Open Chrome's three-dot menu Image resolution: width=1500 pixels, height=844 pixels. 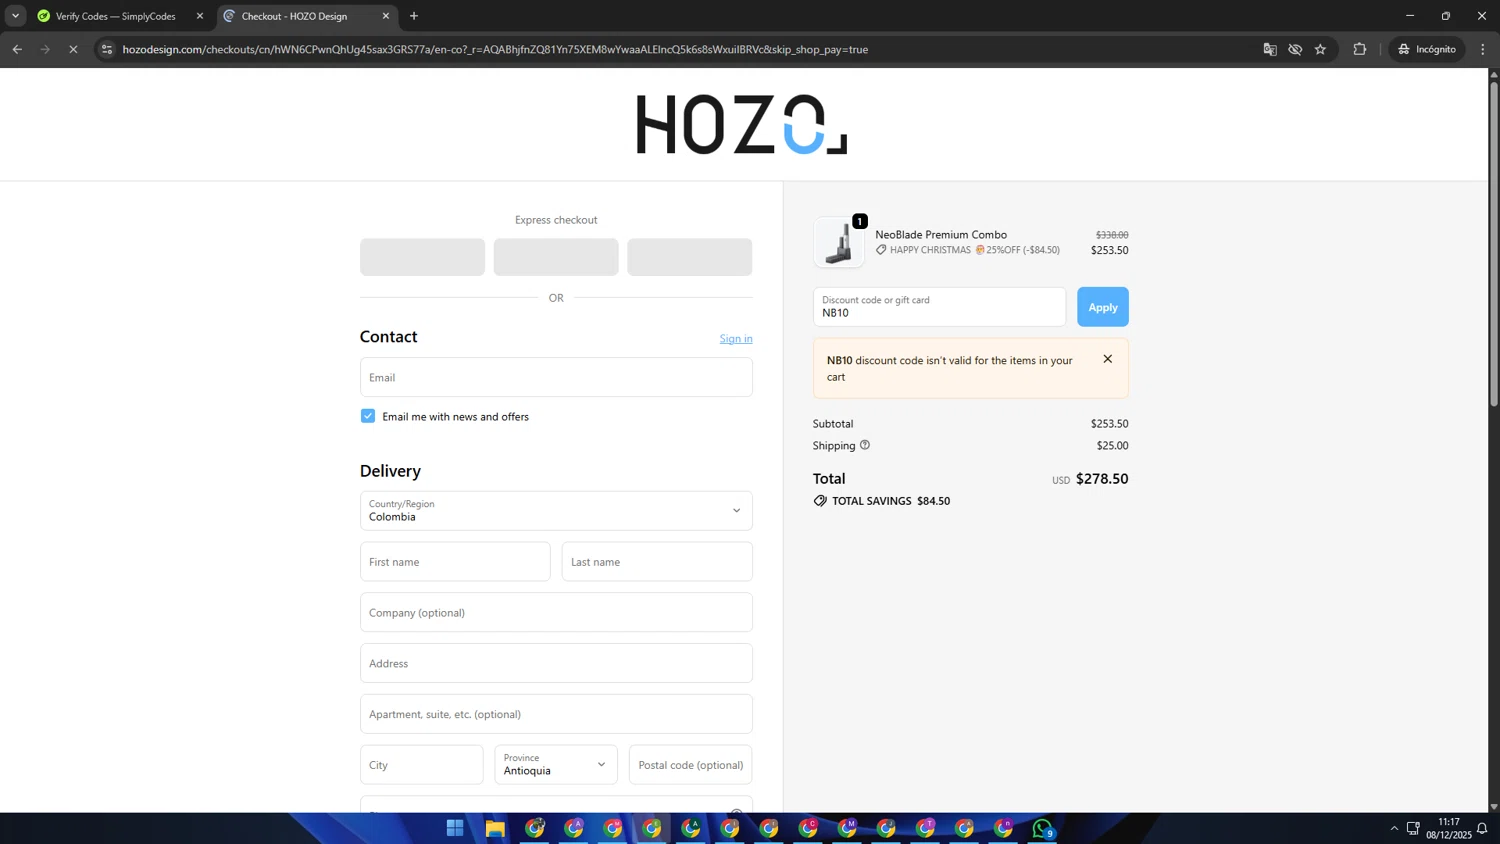click(1483, 49)
